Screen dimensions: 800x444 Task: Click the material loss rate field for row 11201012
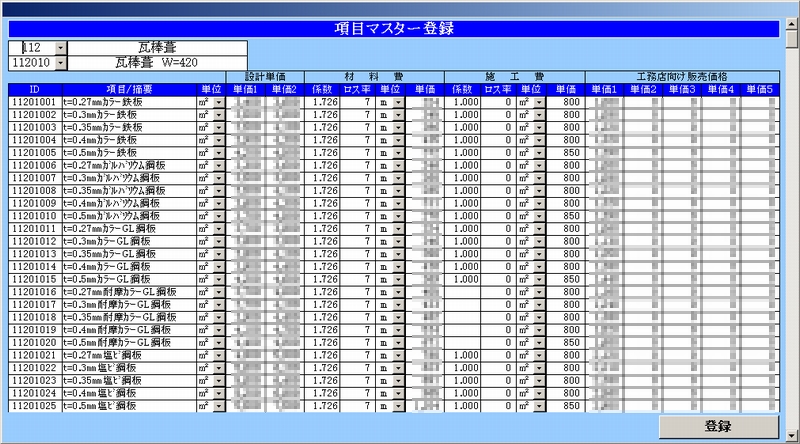tap(357, 241)
